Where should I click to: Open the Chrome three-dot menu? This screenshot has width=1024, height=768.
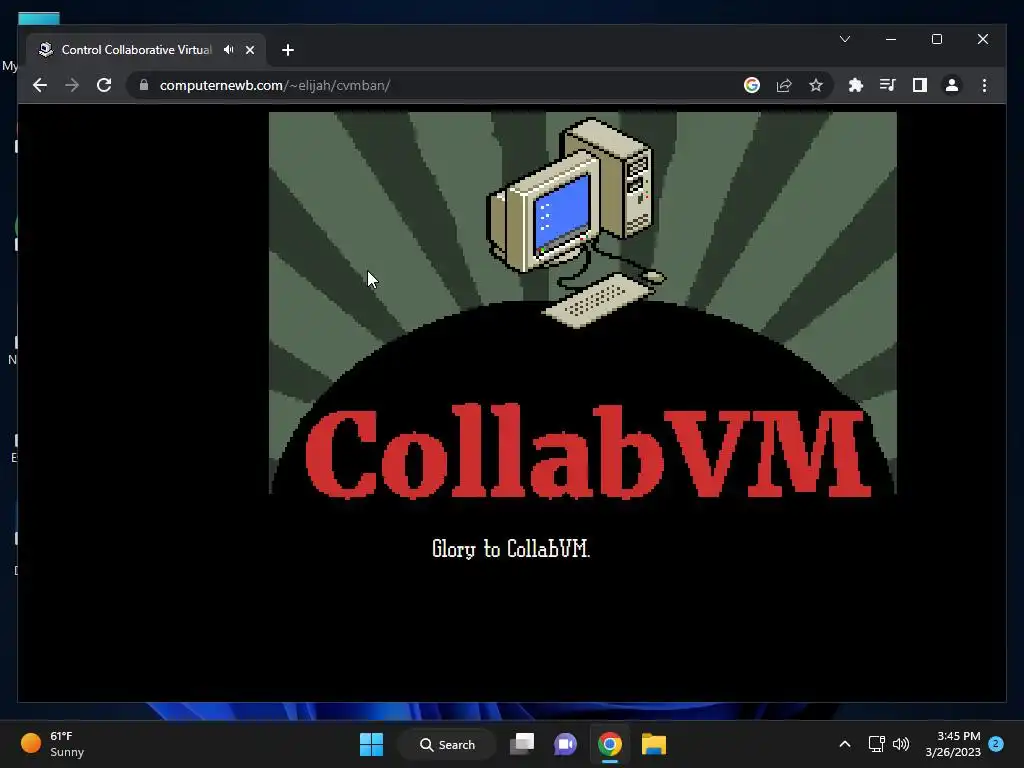tap(984, 85)
